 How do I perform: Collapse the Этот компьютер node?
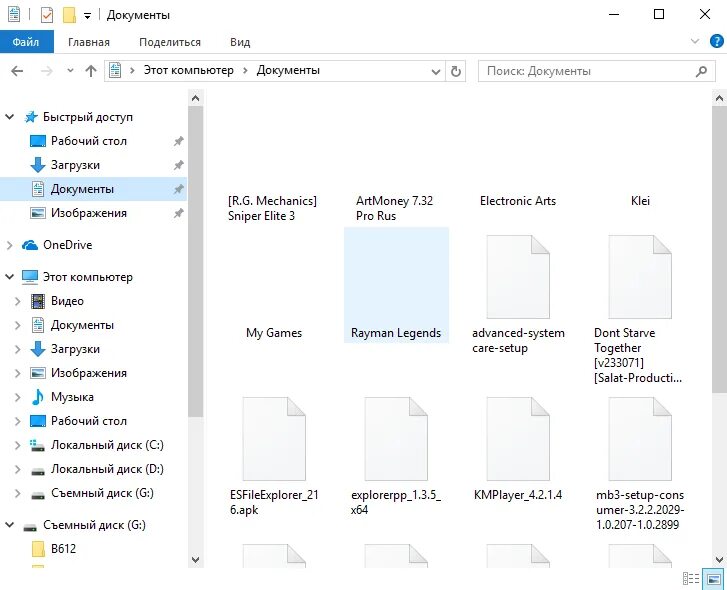[10, 277]
